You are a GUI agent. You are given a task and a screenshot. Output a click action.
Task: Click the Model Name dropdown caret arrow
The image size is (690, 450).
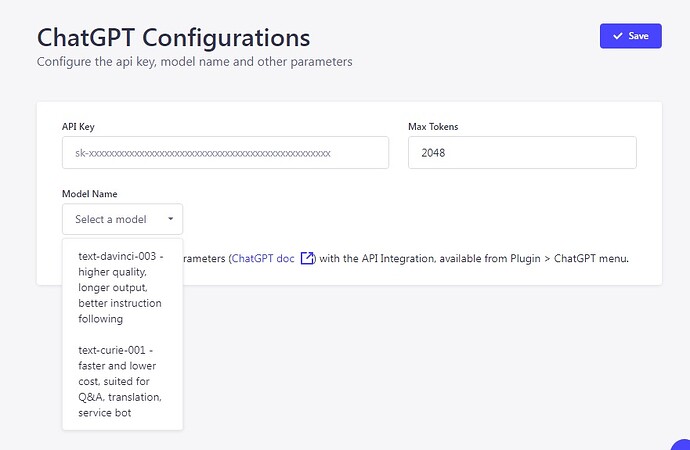click(170, 219)
